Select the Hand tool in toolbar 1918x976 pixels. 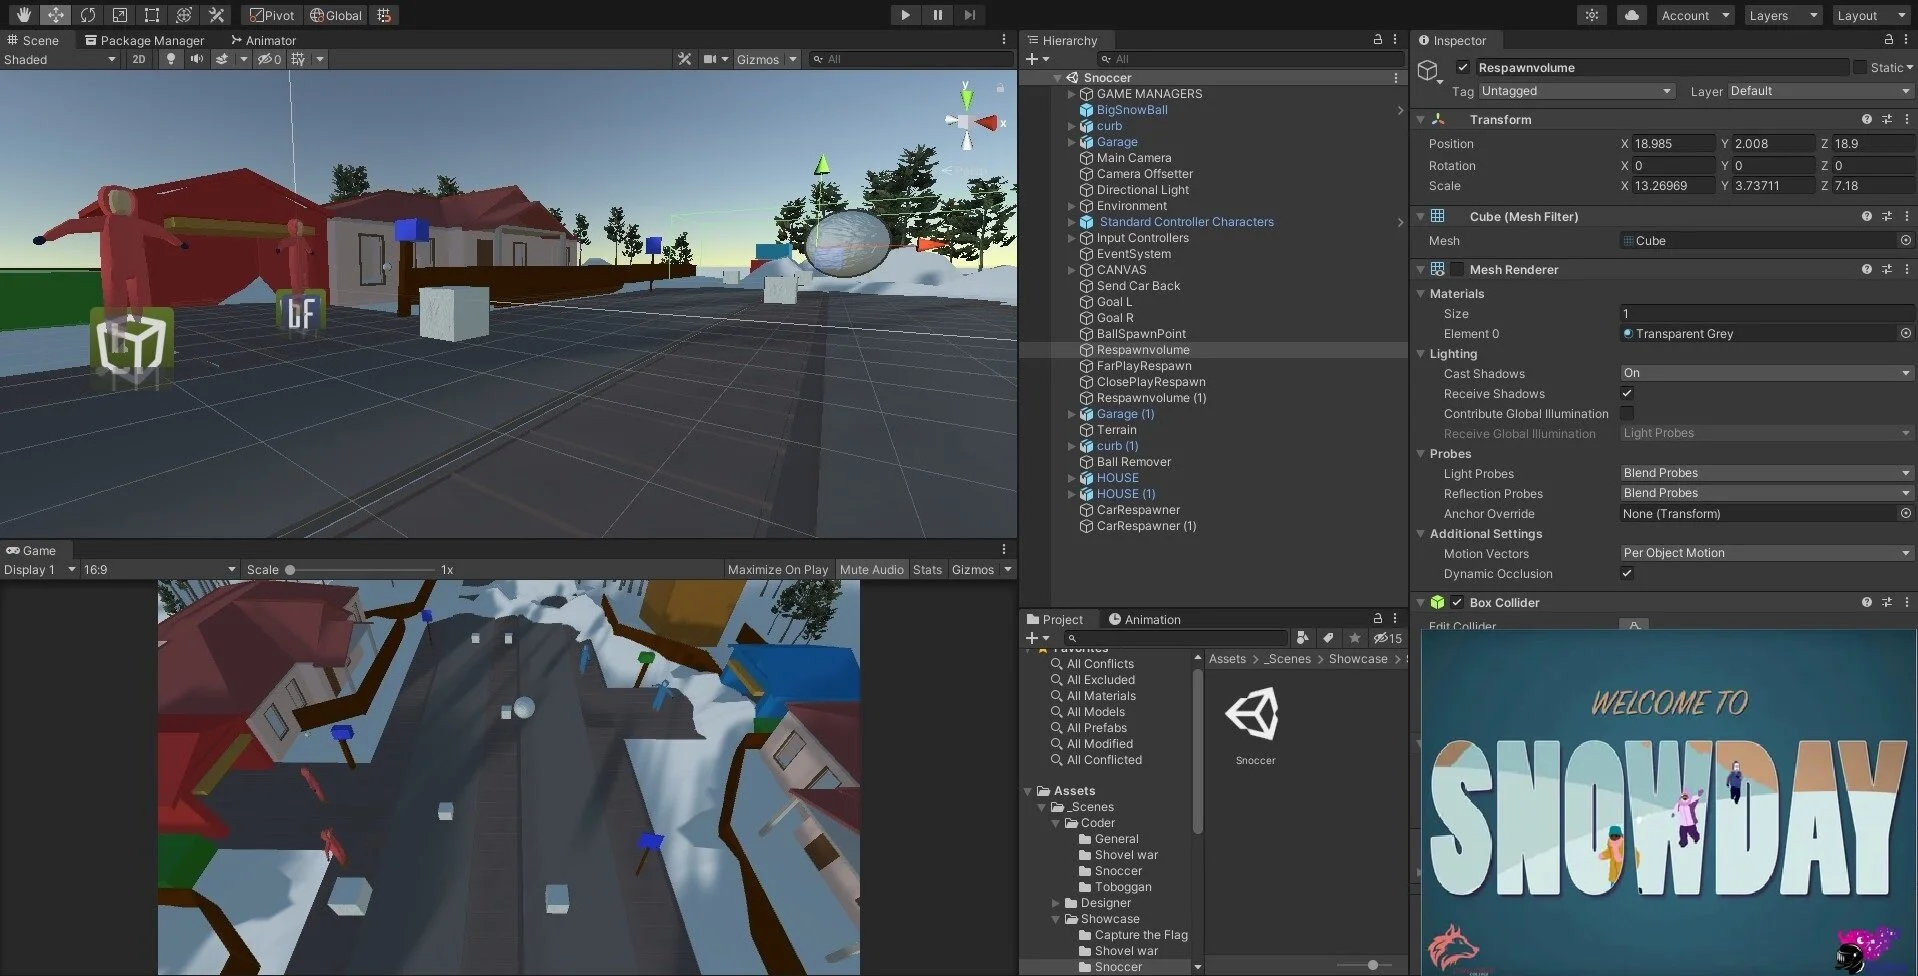pos(23,15)
